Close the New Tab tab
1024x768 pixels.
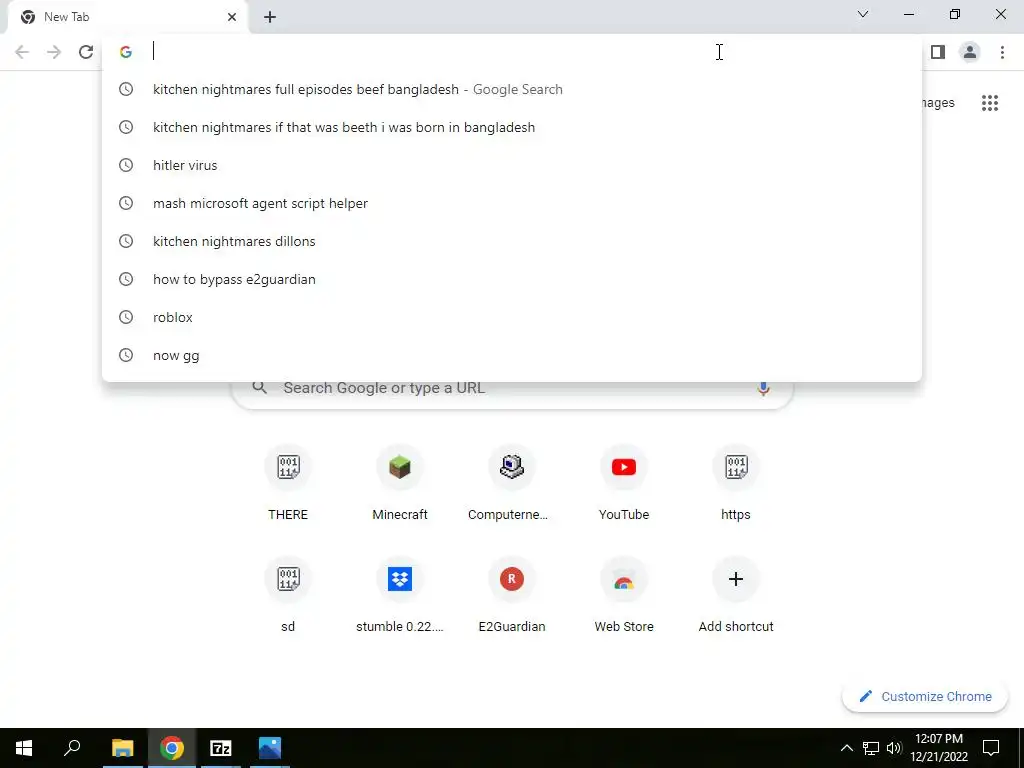[232, 17]
